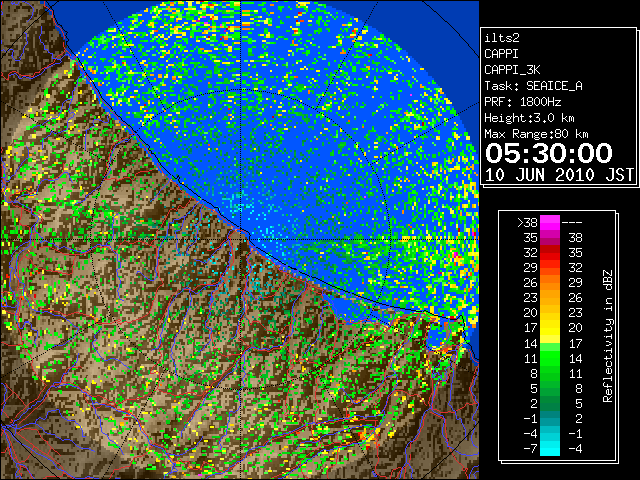Click the red 32 dBZ legend swatch
This screenshot has width=640, height=480.
[x=550, y=253]
